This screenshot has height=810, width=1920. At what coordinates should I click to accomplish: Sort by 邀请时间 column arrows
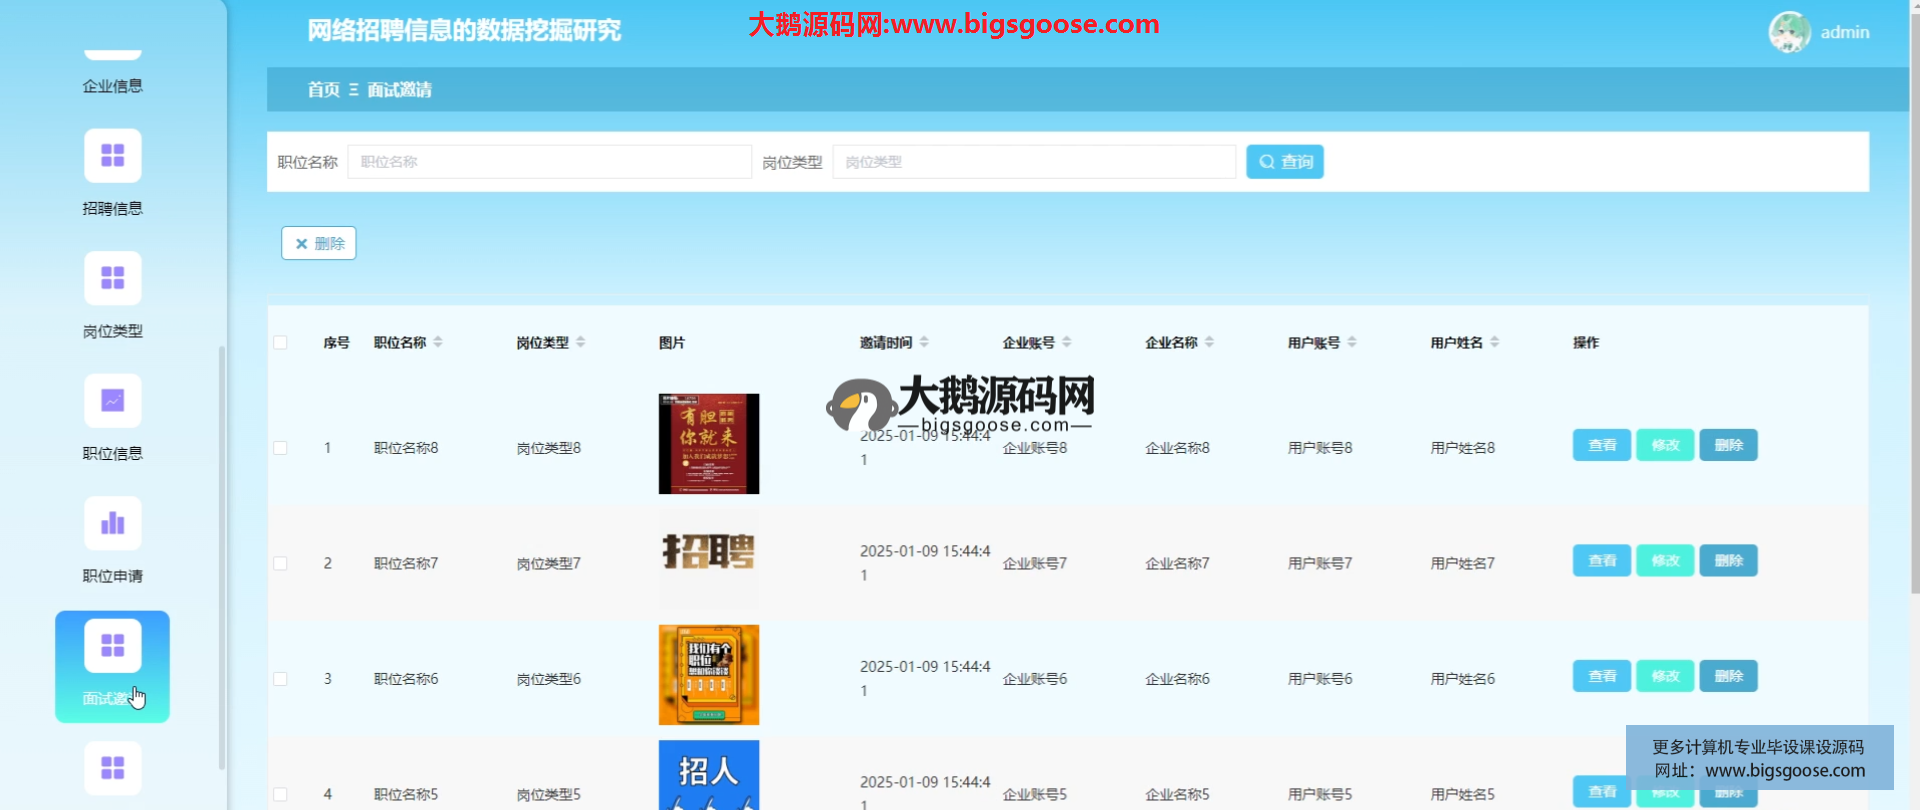coord(924,342)
